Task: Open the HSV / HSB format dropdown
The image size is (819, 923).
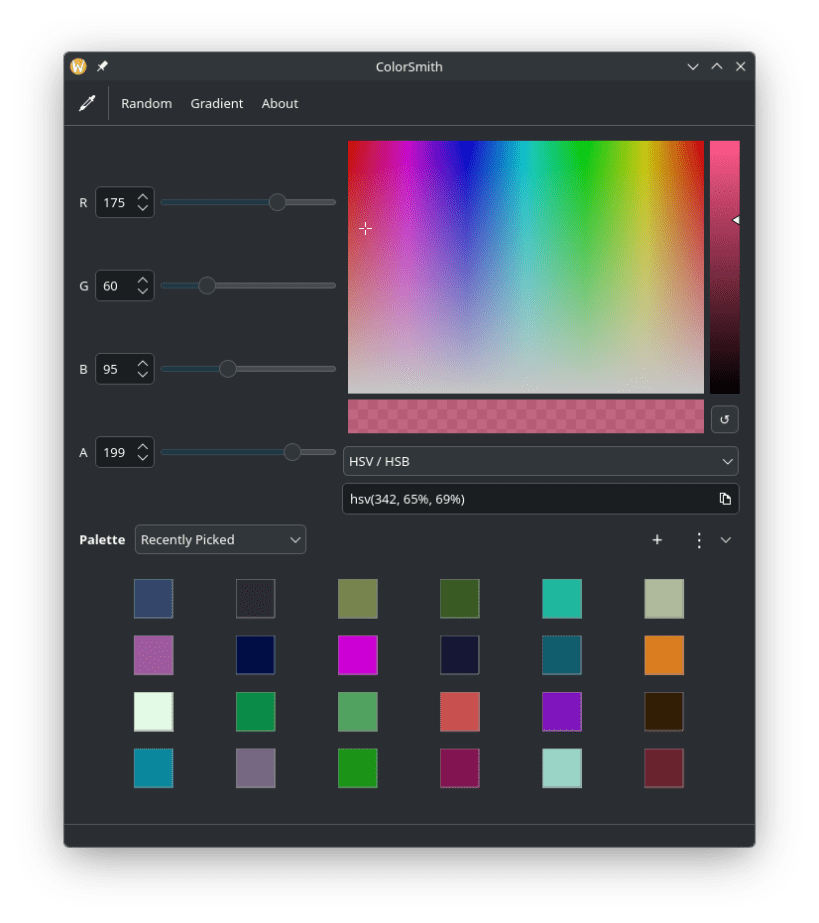Action: (x=540, y=461)
